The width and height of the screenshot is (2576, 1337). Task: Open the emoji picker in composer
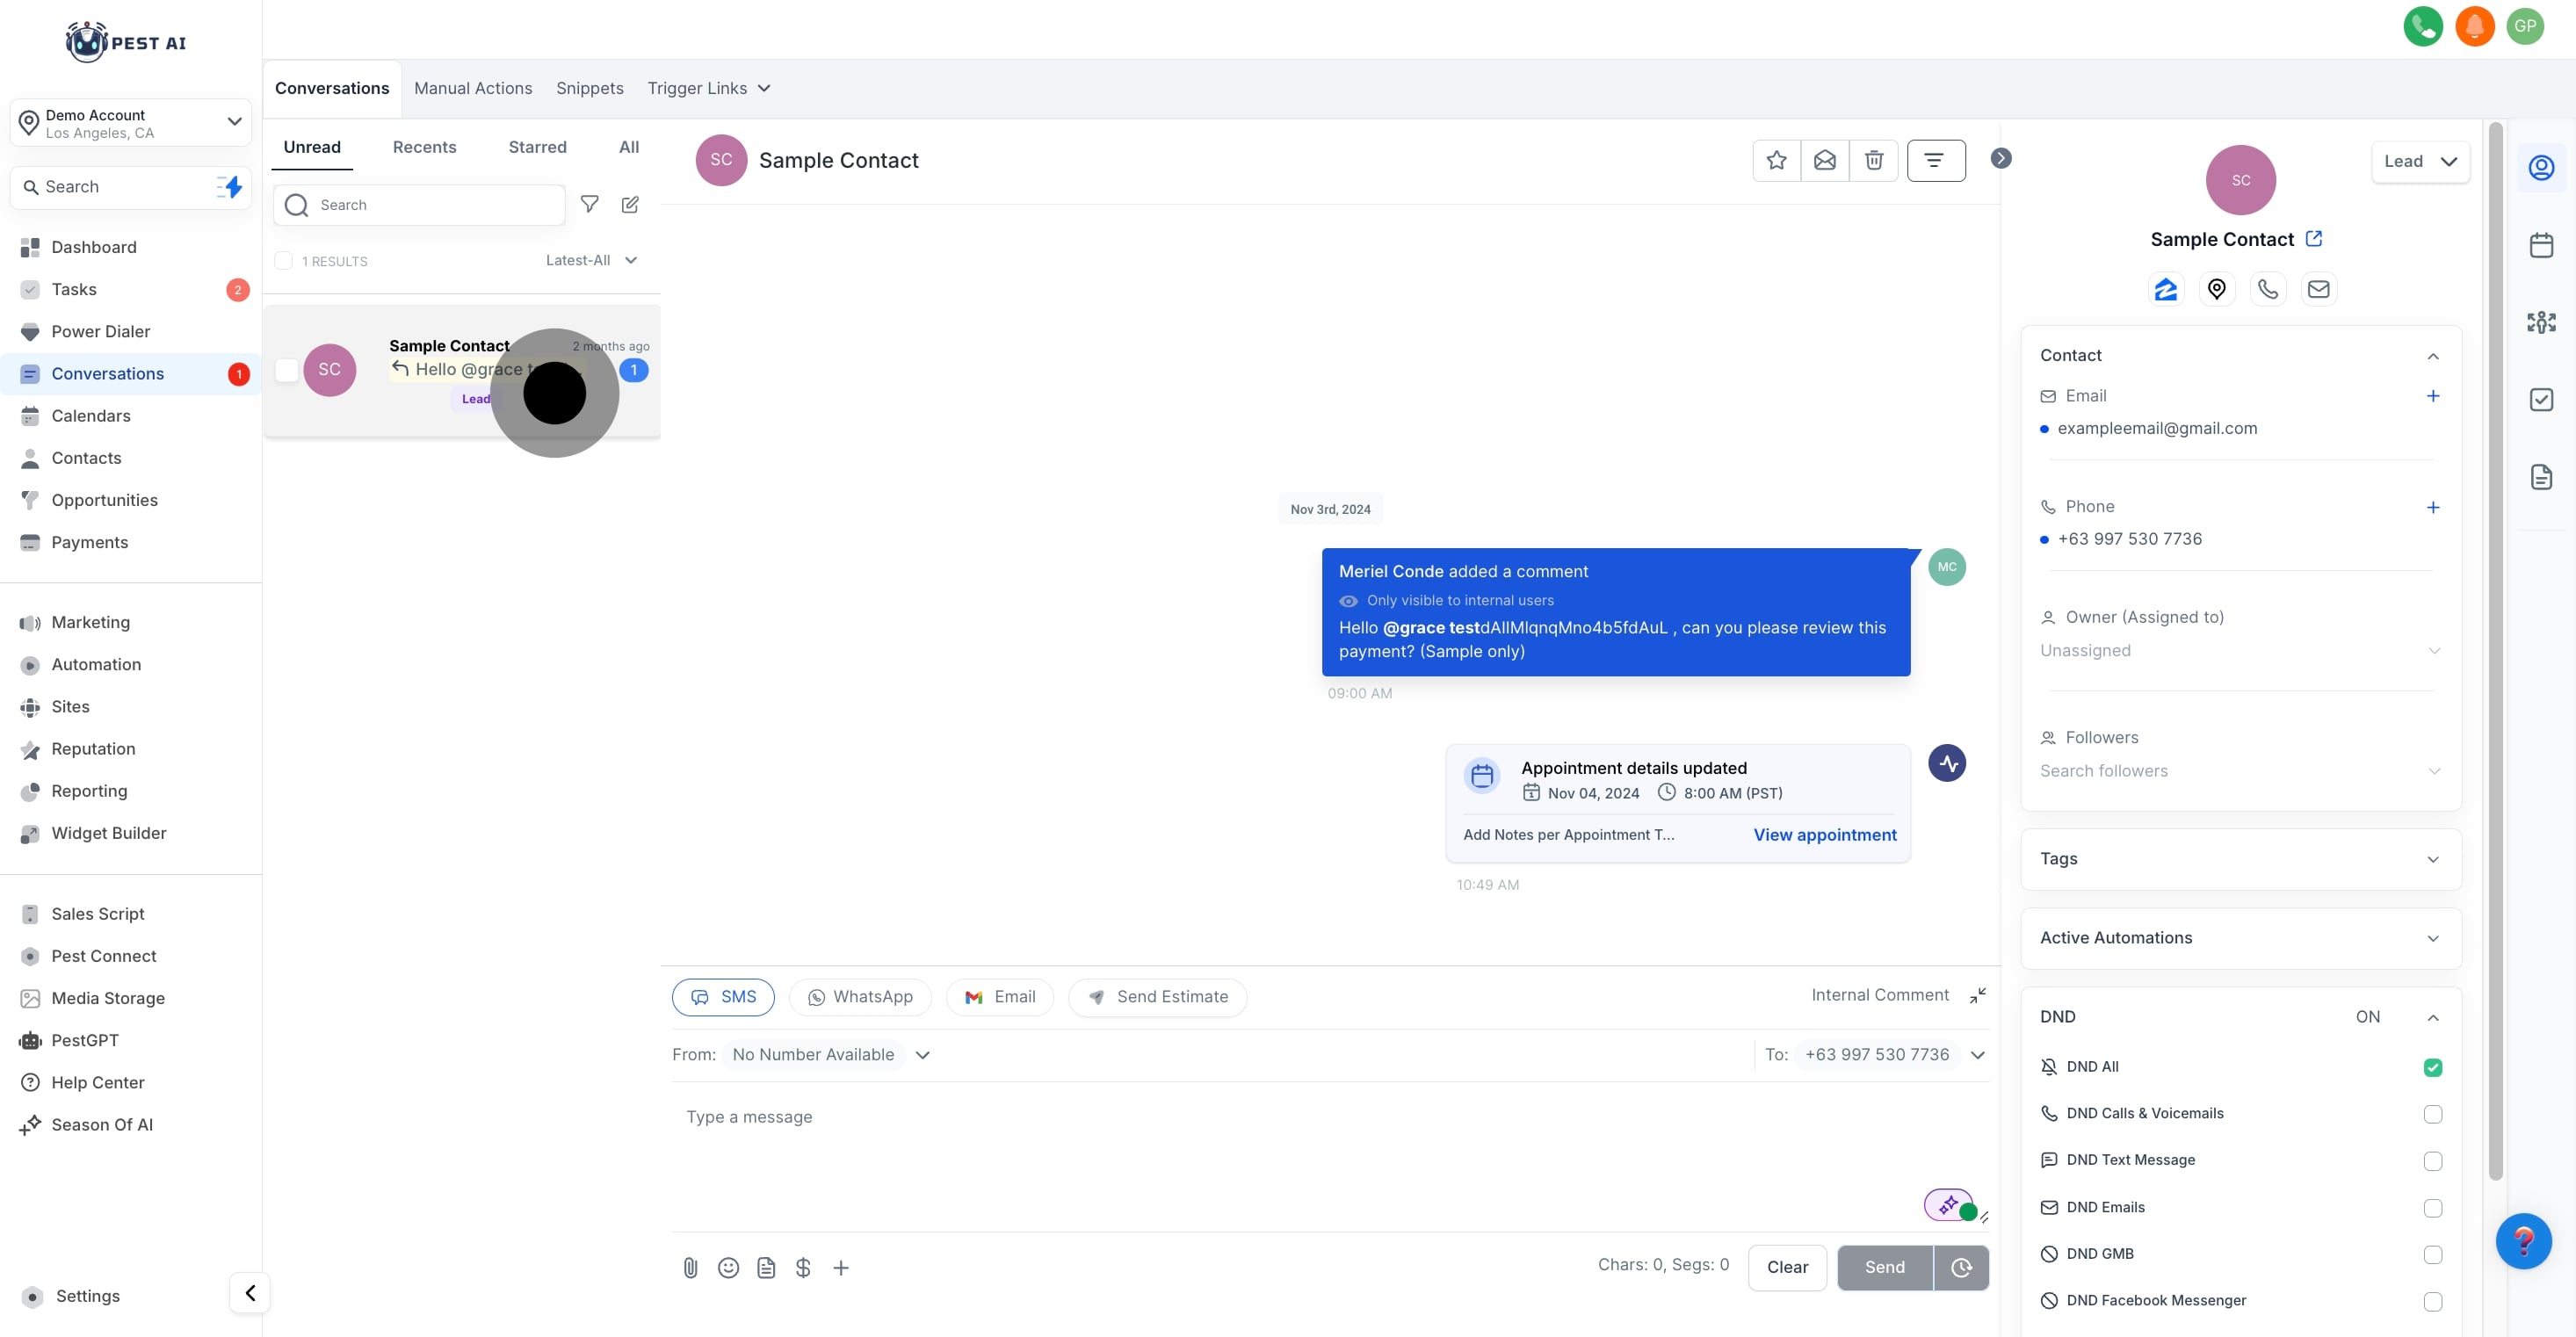tap(728, 1268)
